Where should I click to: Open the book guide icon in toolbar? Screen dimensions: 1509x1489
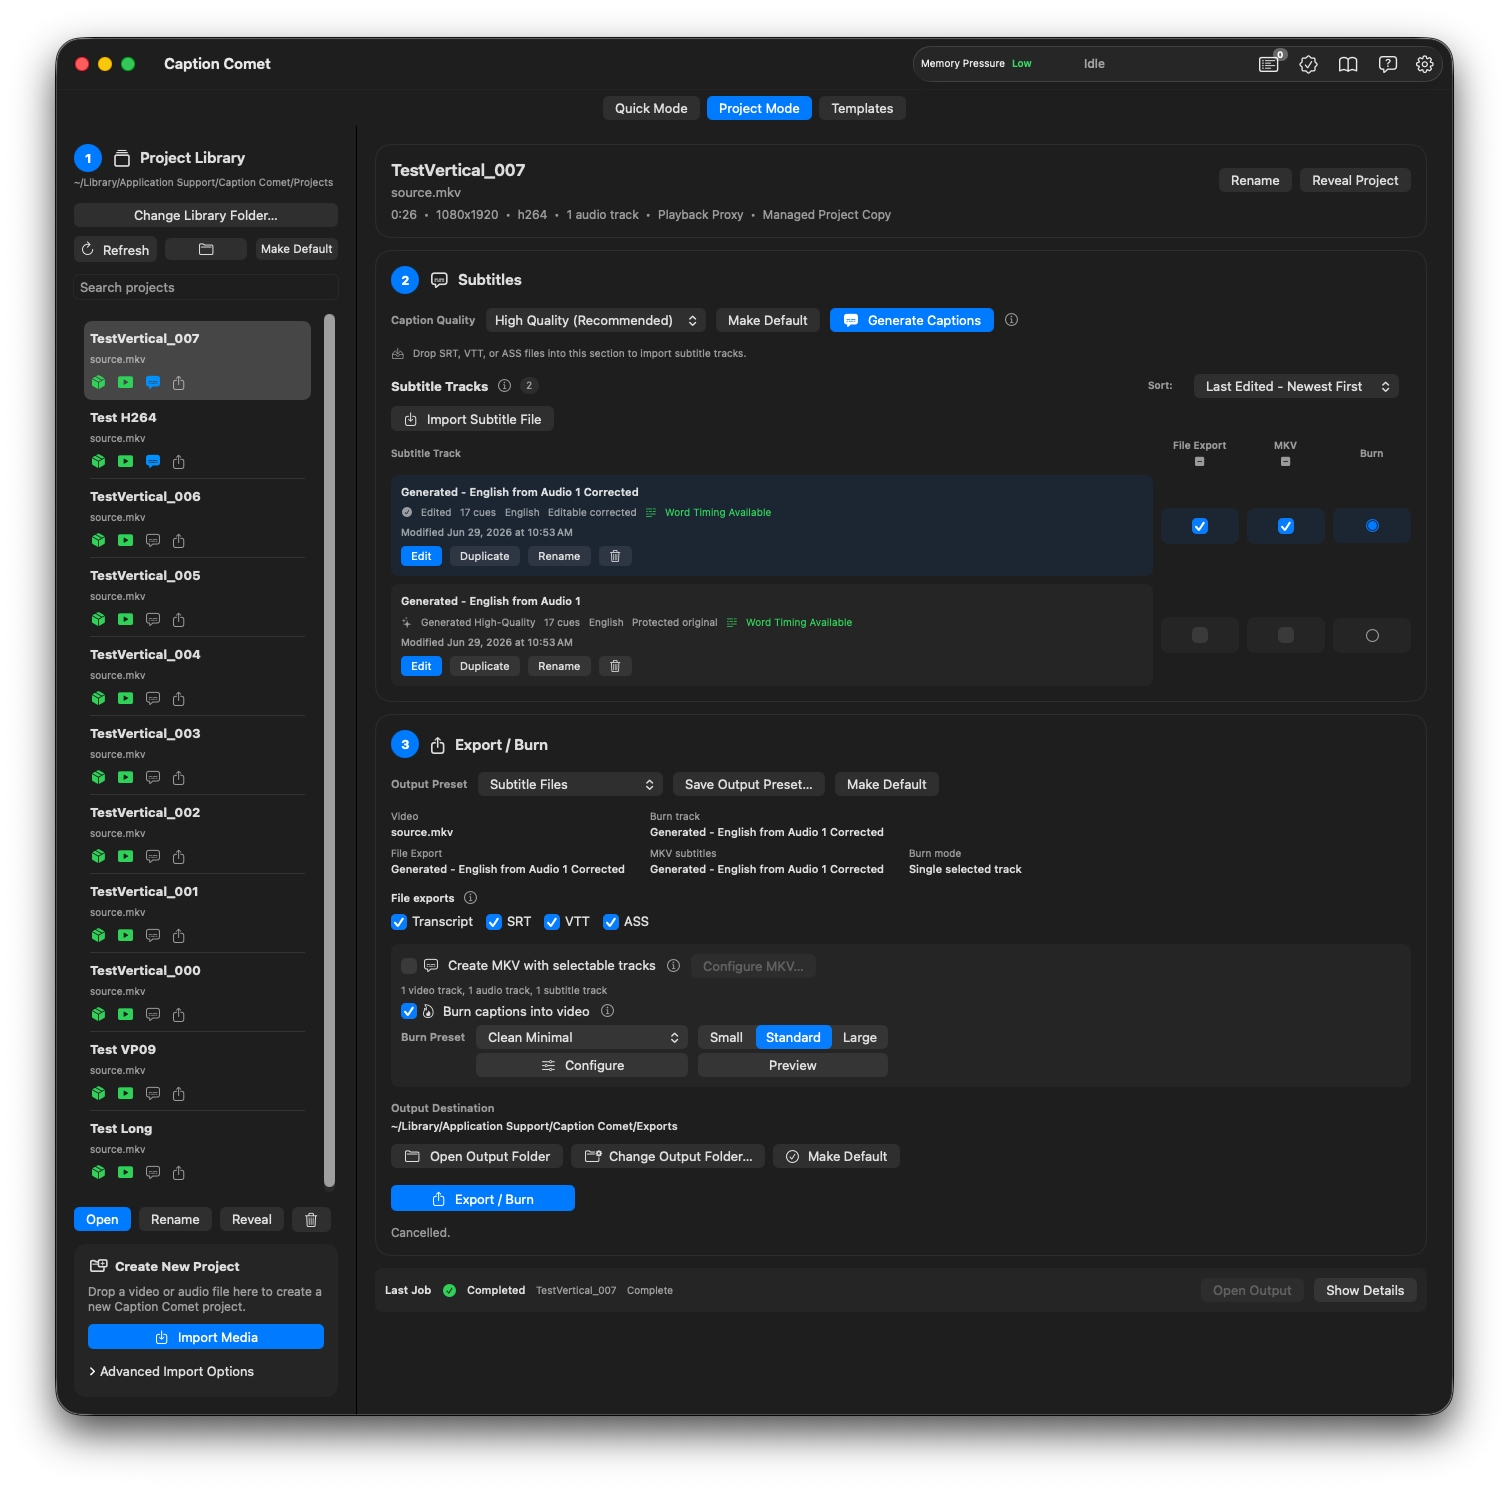point(1348,64)
